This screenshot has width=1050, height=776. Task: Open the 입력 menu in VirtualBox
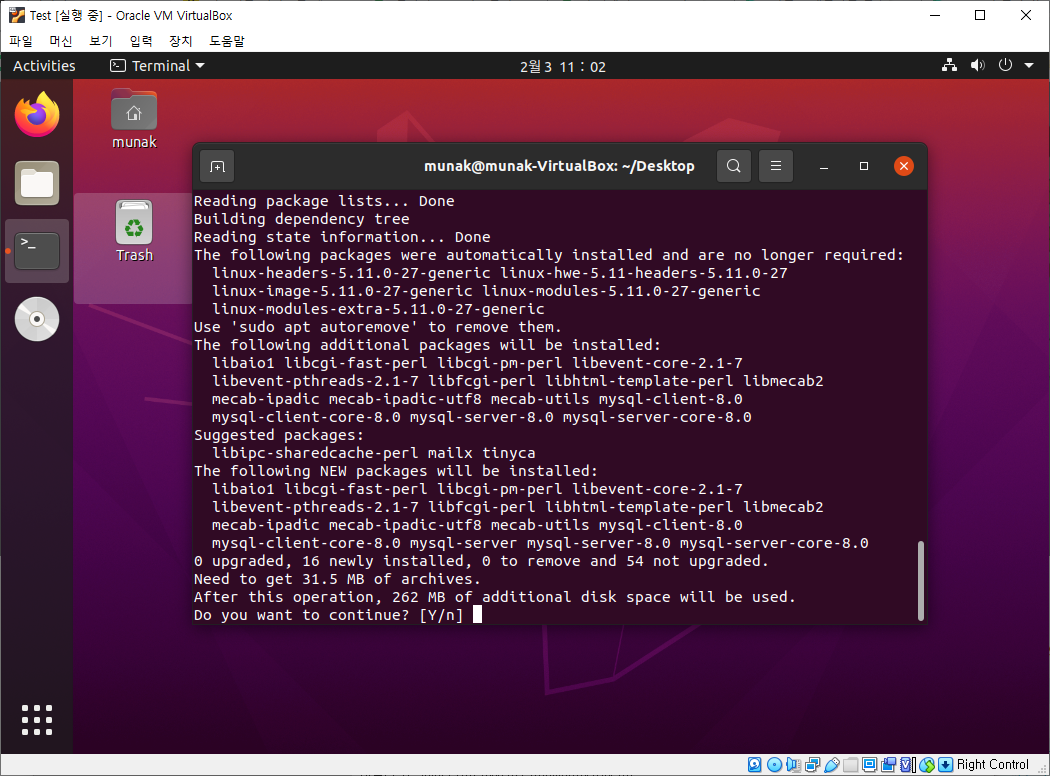click(x=141, y=41)
